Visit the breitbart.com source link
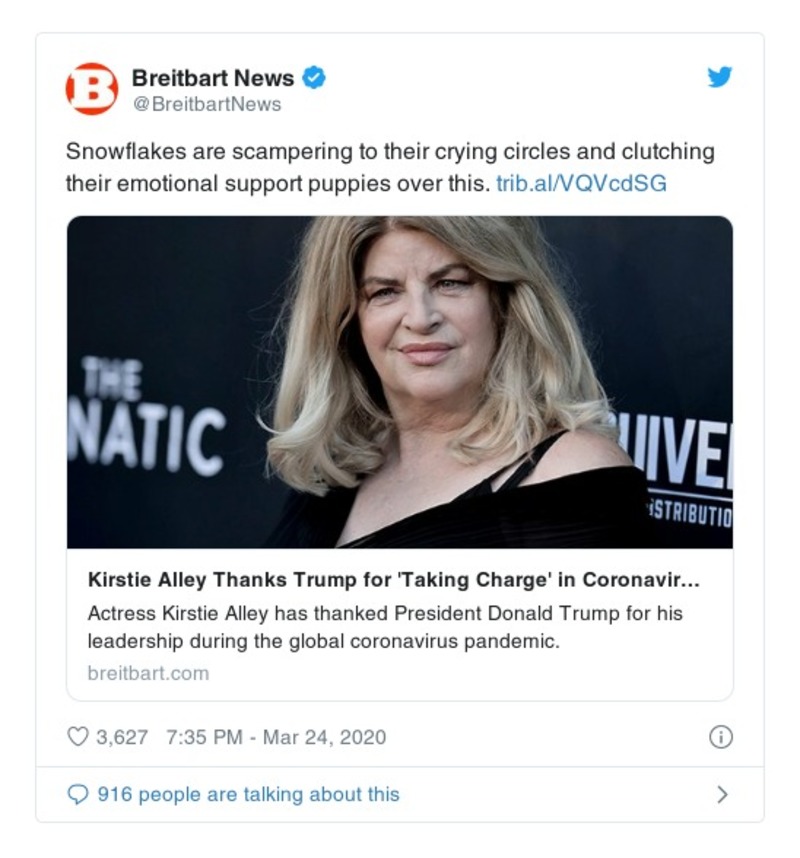The height and width of the screenshot is (858, 800). (148, 672)
